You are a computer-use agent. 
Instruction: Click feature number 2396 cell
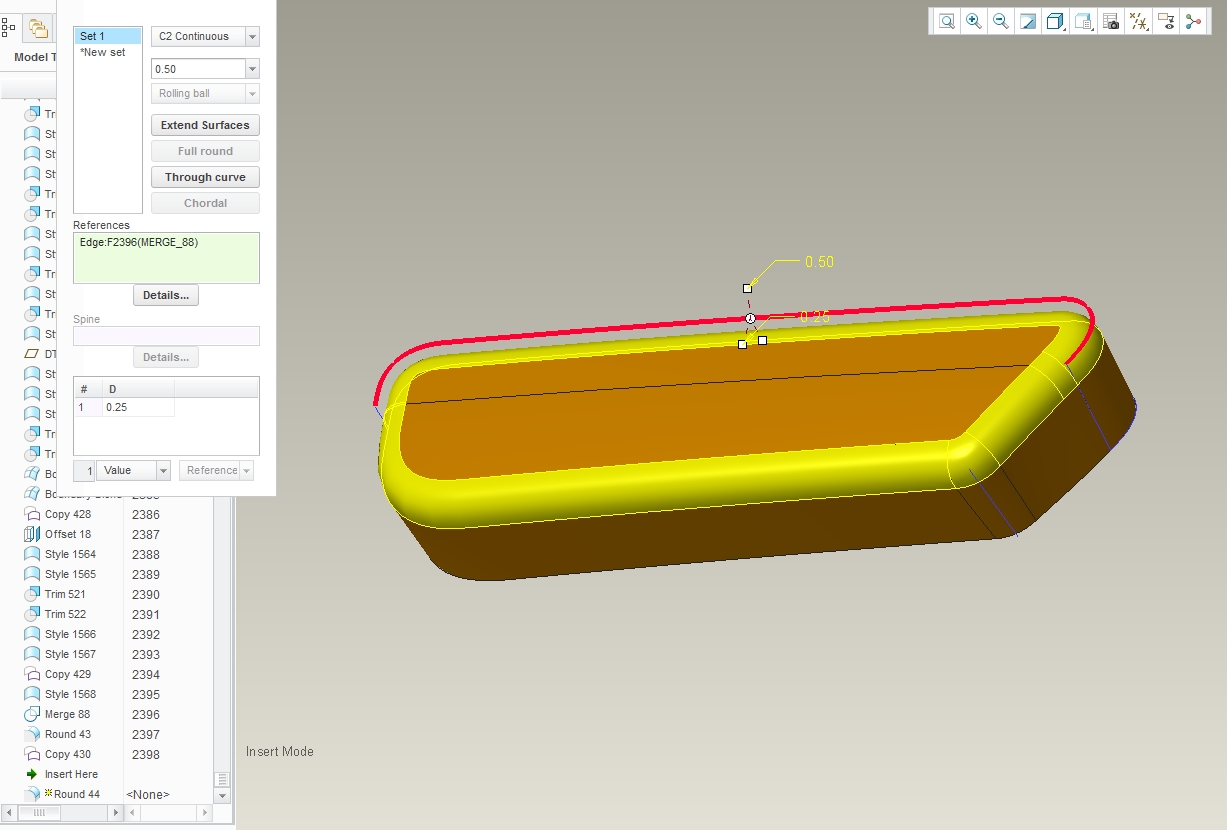[146, 714]
